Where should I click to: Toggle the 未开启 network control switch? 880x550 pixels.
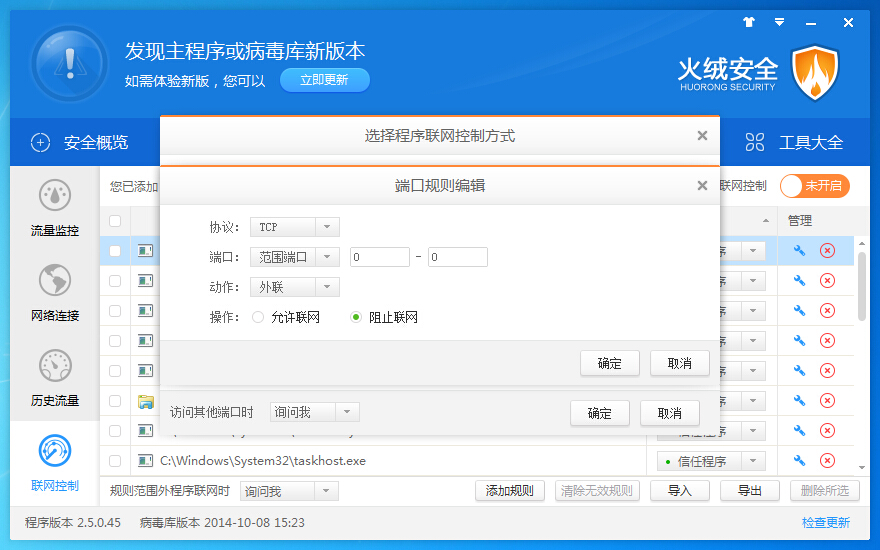coord(814,185)
